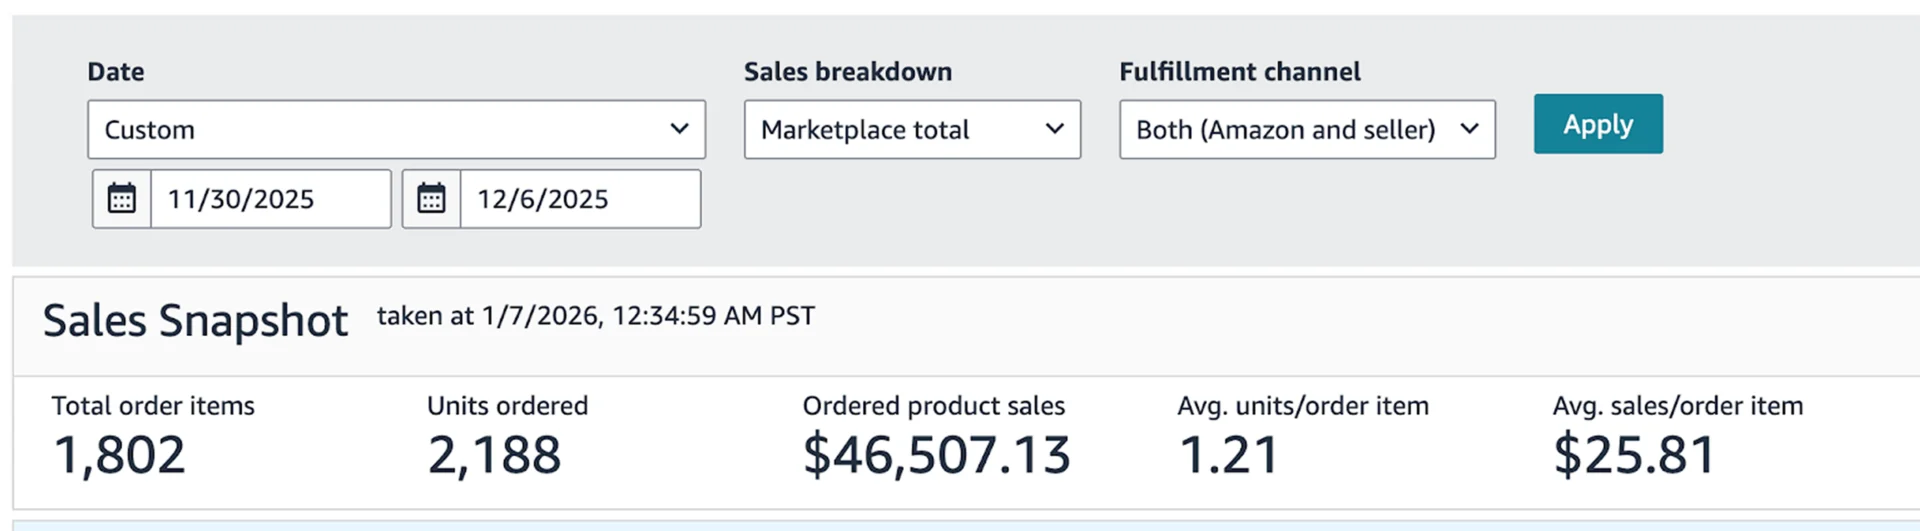1920x531 pixels.
Task: Click the snapshot taken-at timestamp text
Action: coord(595,316)
